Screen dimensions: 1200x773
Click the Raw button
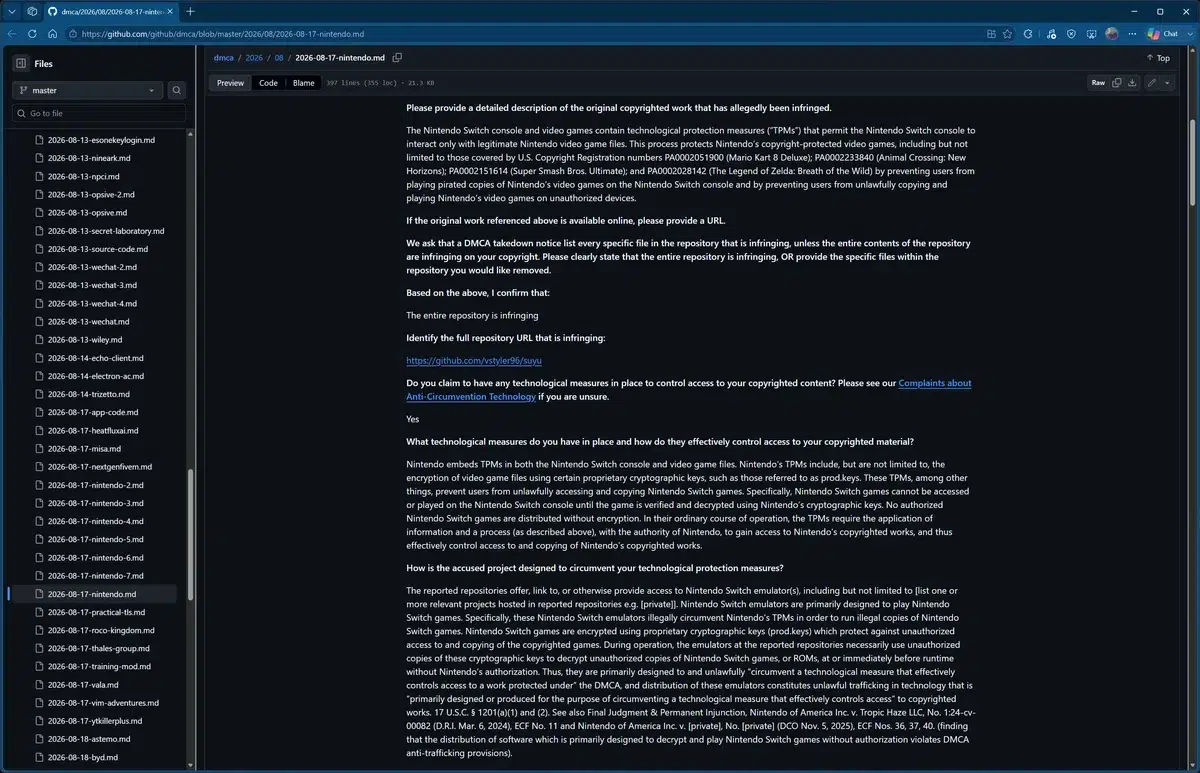click(1098, 83)
